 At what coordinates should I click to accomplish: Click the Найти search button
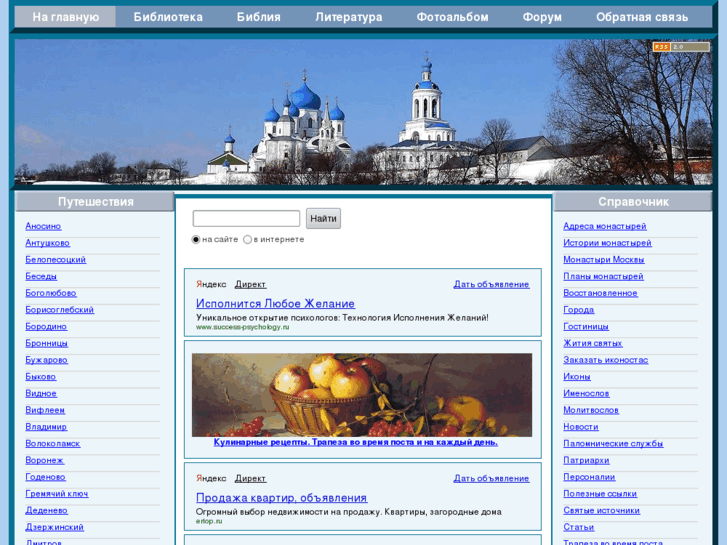[323, 218]
